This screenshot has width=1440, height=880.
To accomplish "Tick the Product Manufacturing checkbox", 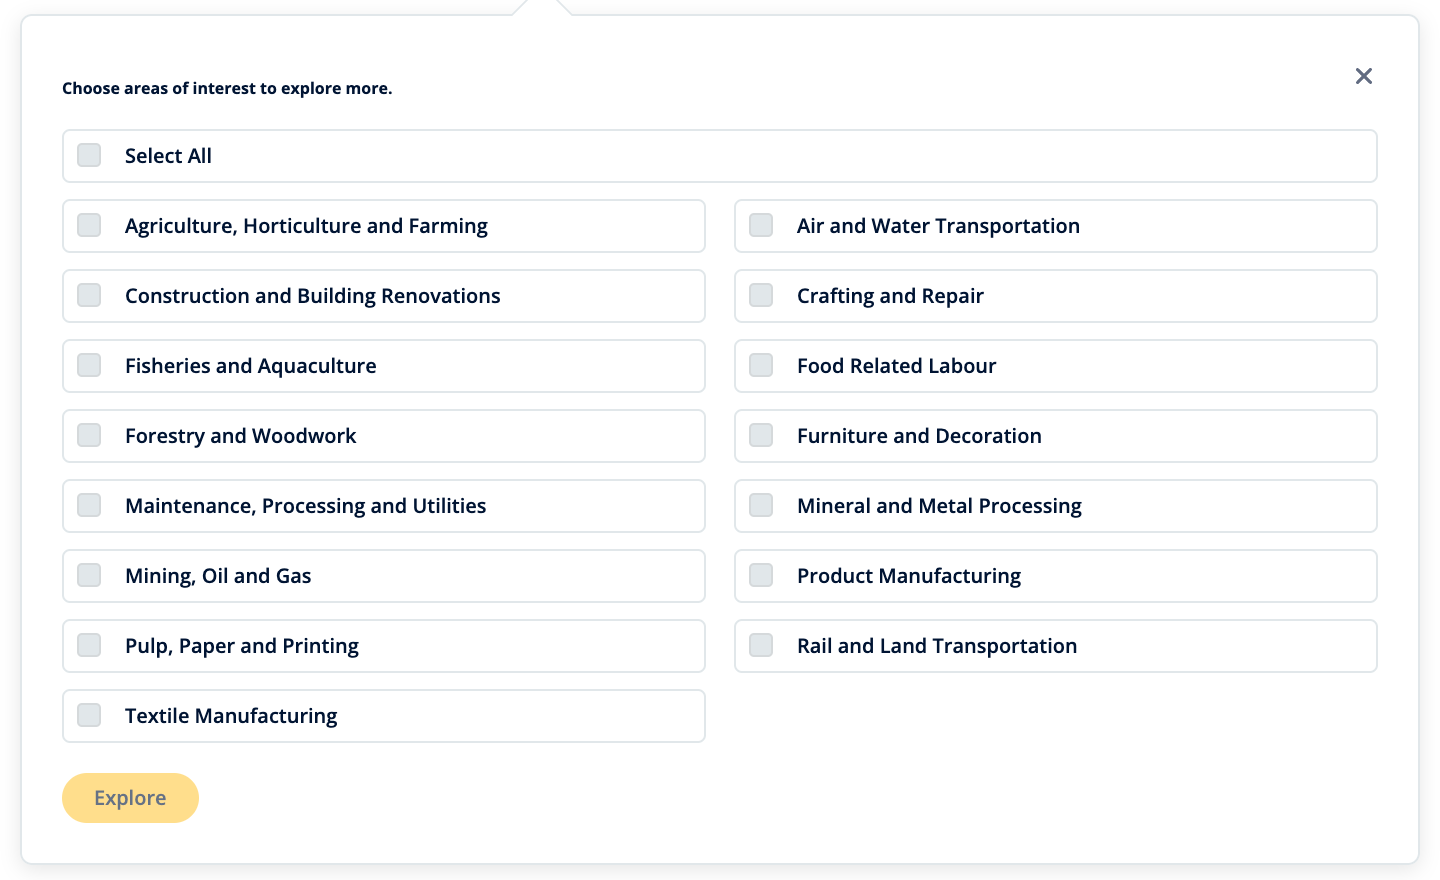I will [x=761, y=575].
